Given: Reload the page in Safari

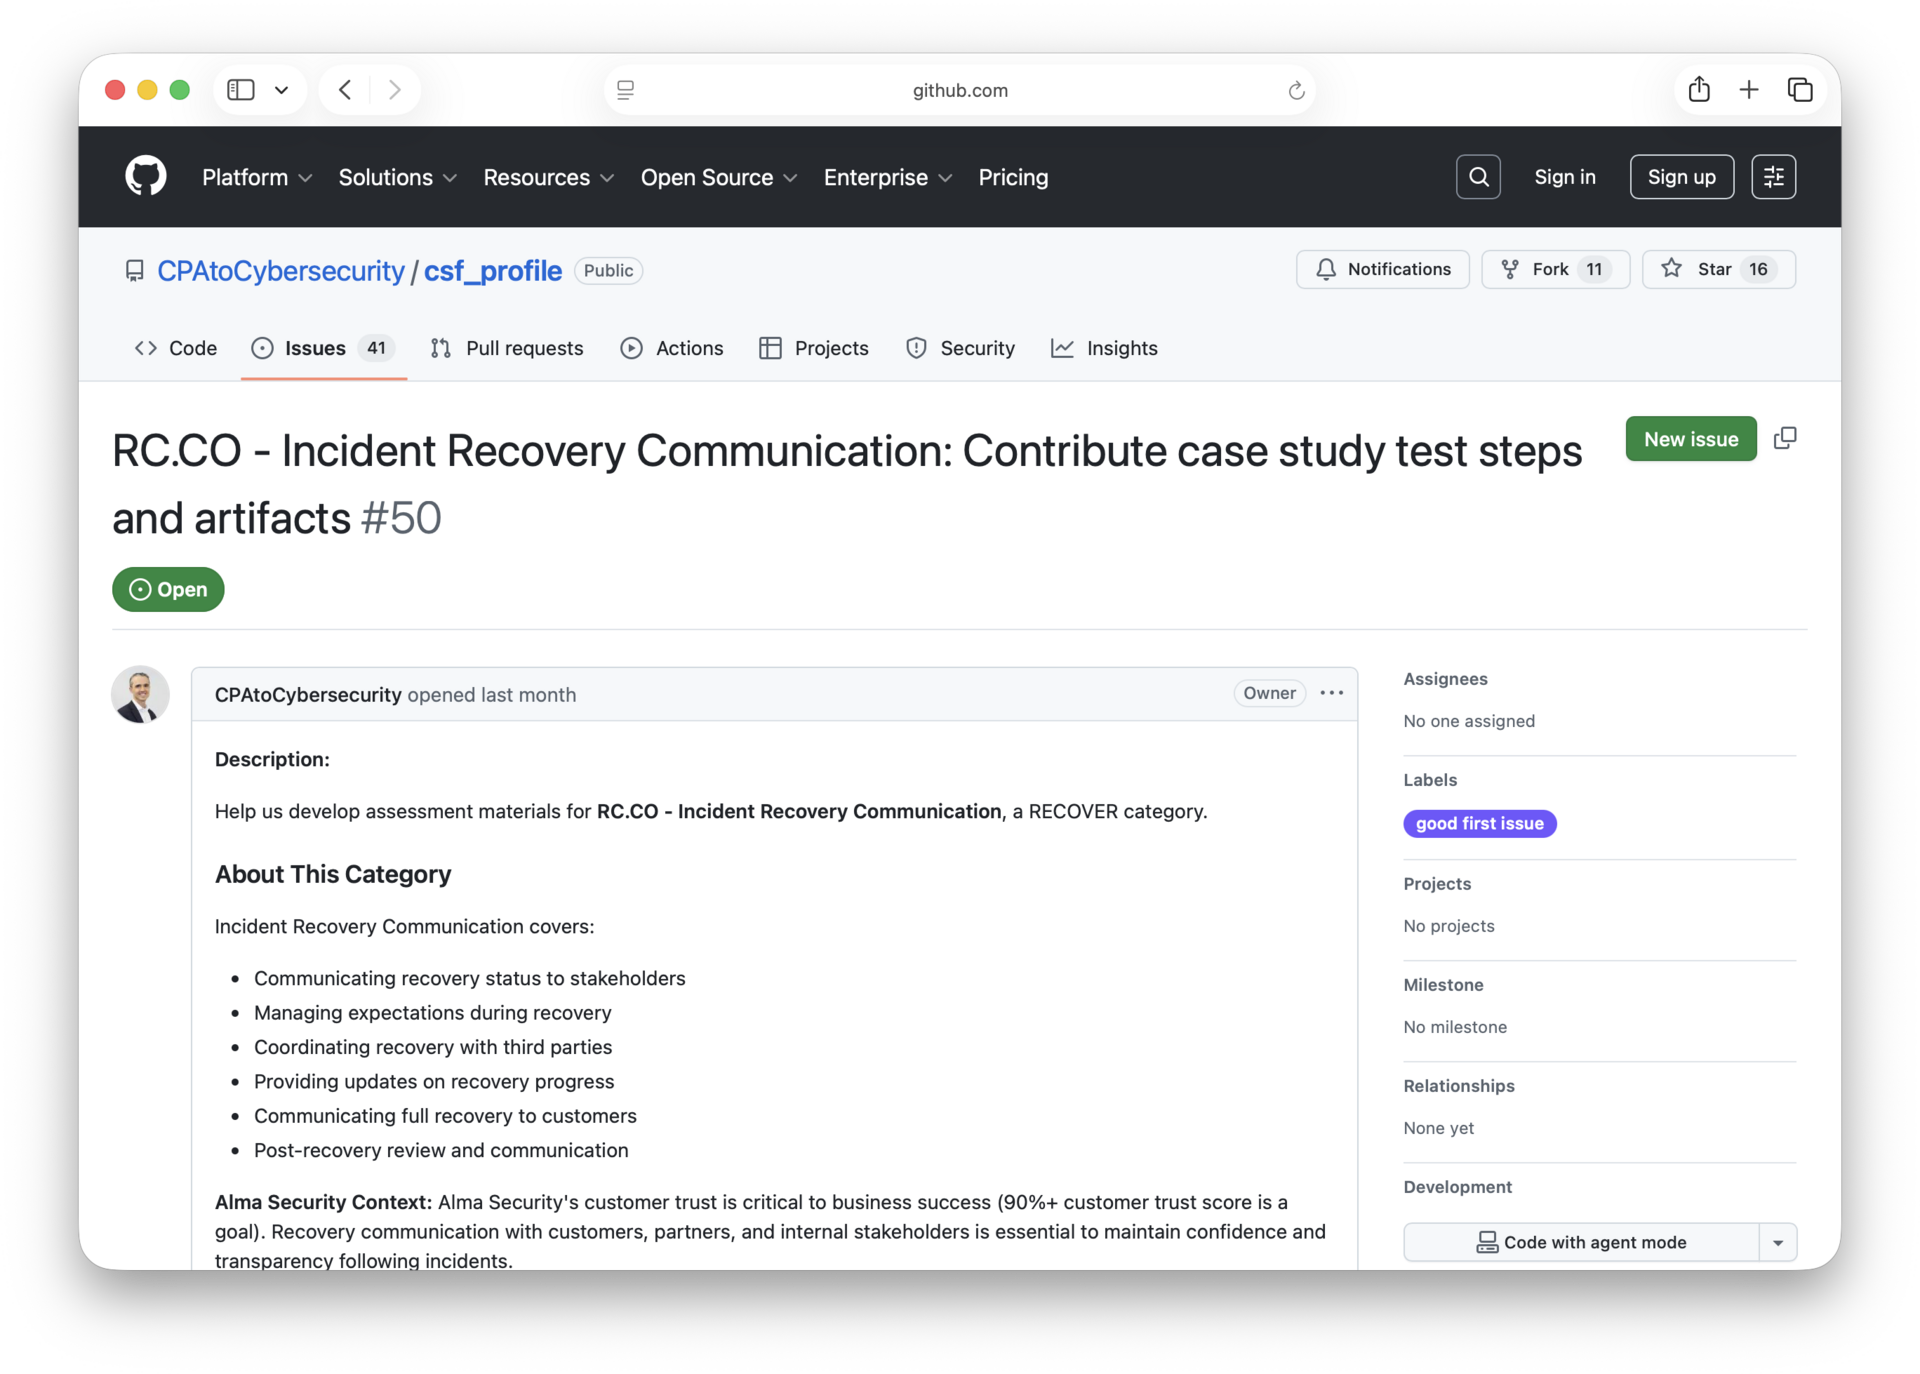Looking at the screenshot, I should [1295, 90].
